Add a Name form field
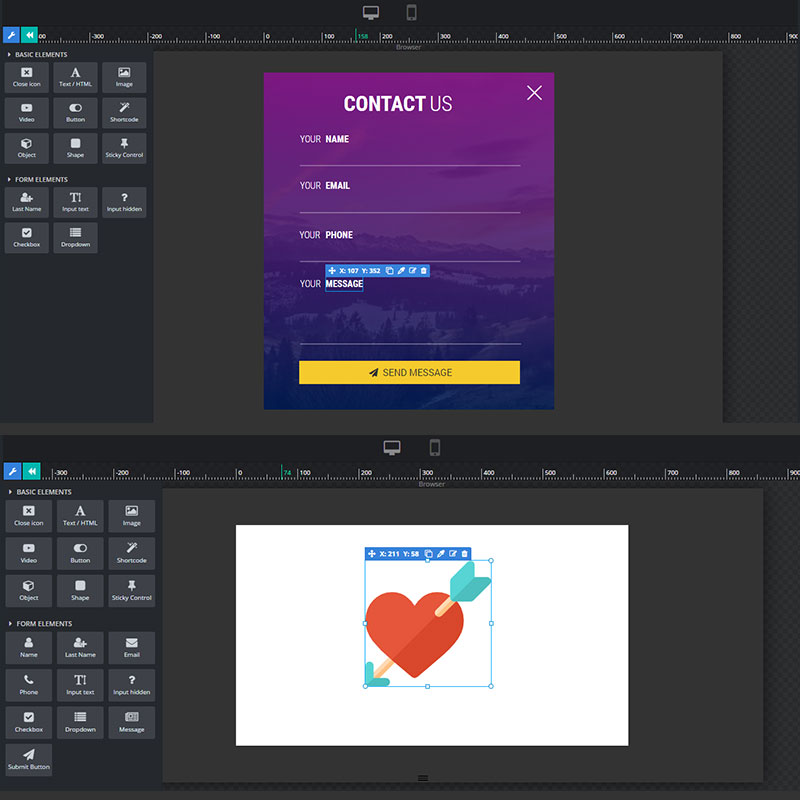Image resolution: width=800 pixels, height=800 pixels. 29,648
